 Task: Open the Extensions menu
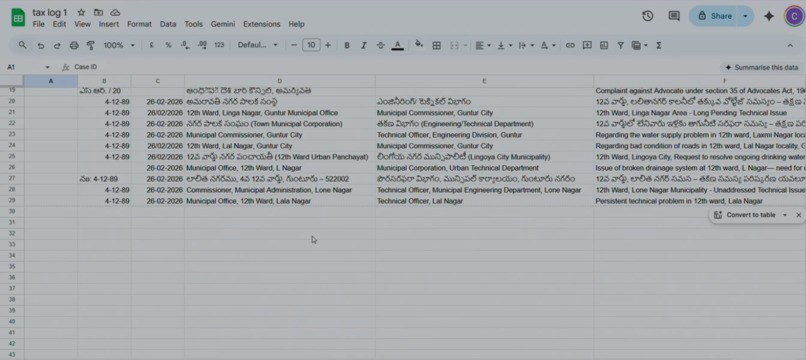coord(262,24)
